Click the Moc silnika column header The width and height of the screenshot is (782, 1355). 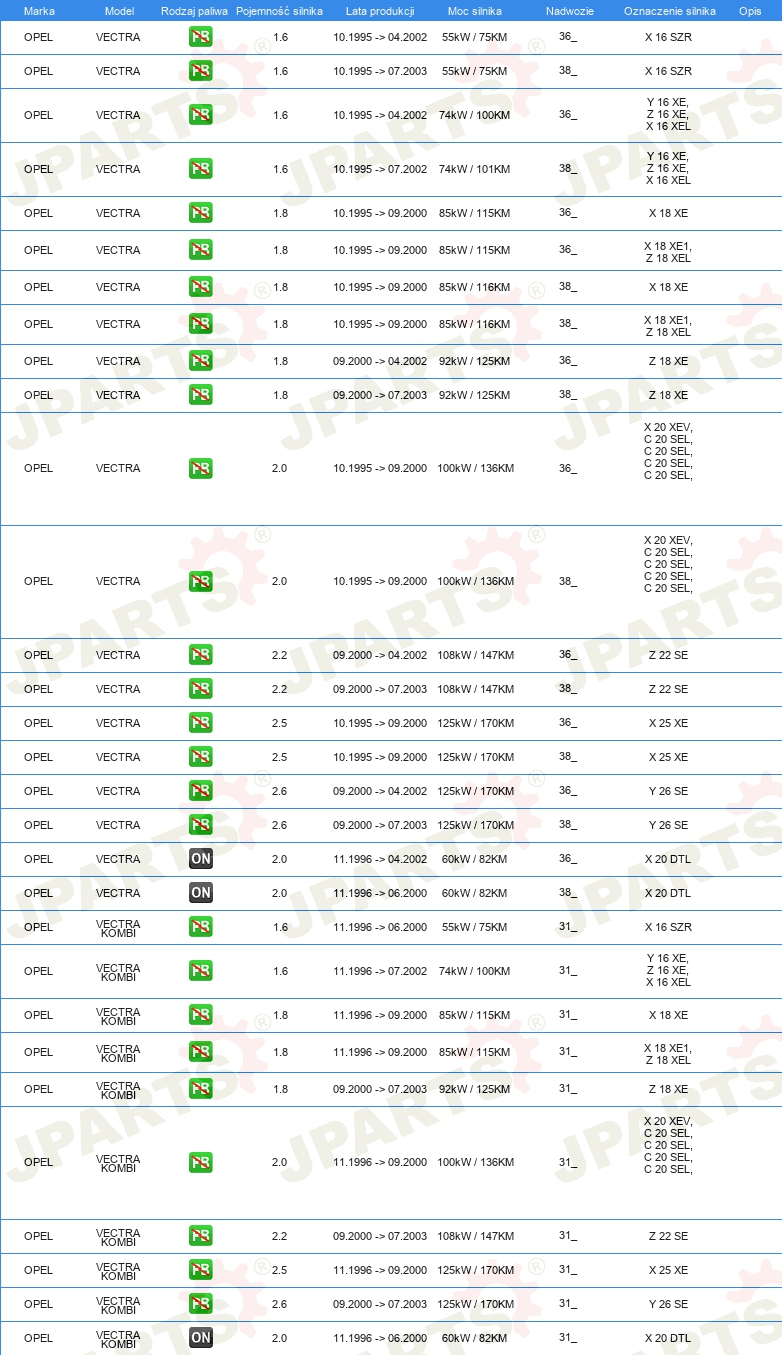(x=475, y=11)
